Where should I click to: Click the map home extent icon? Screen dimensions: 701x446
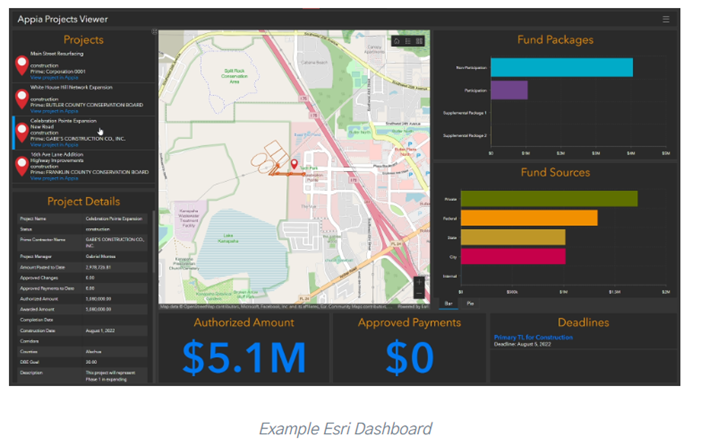click(x=397, y=41)
